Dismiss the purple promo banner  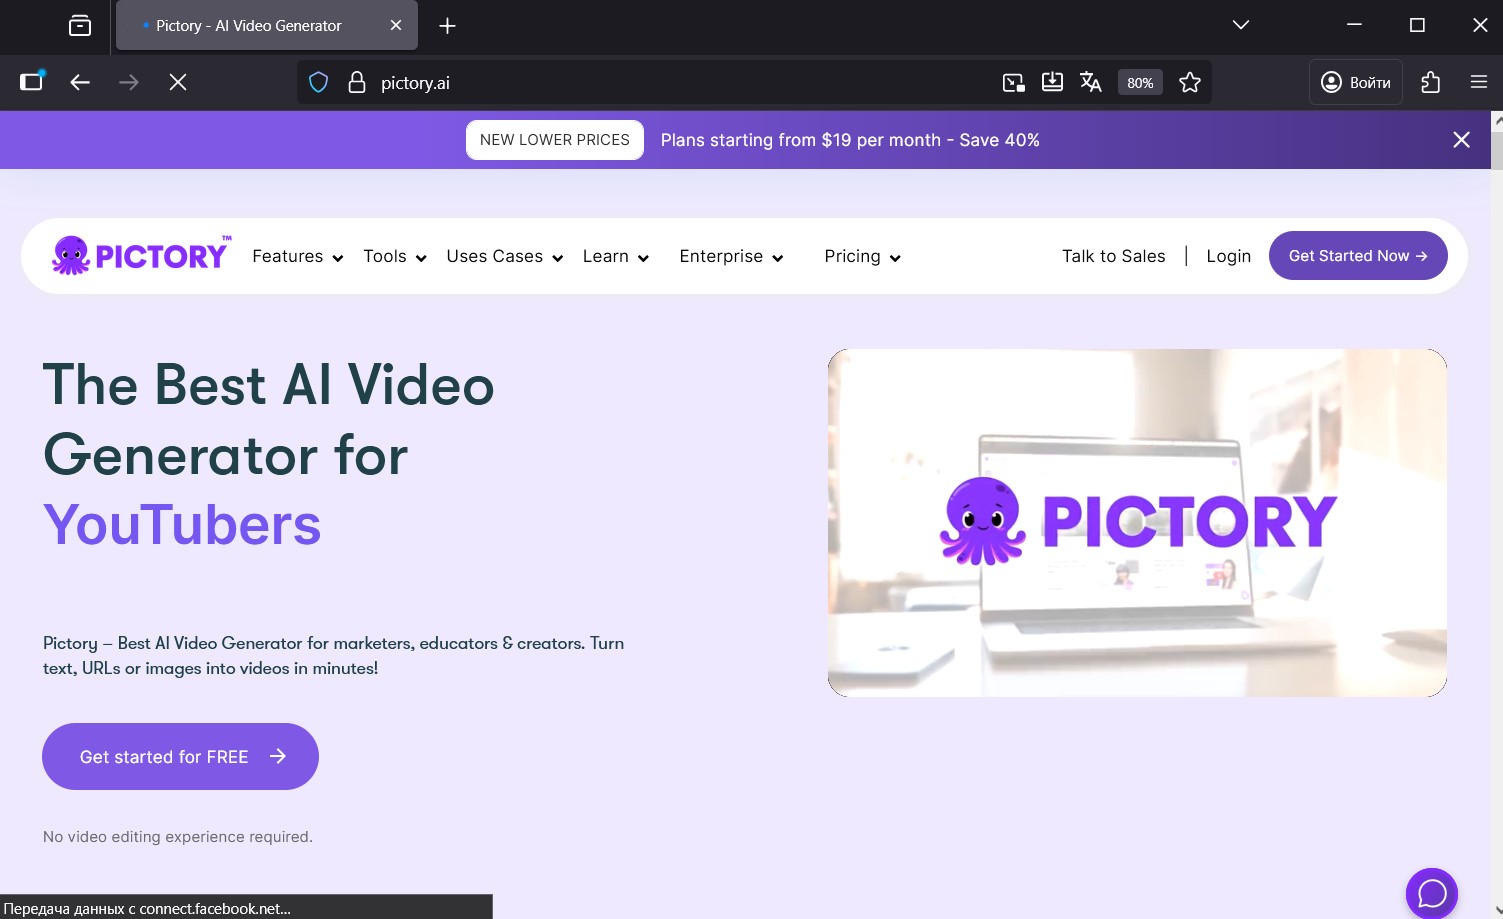(x=1461, y=140)
